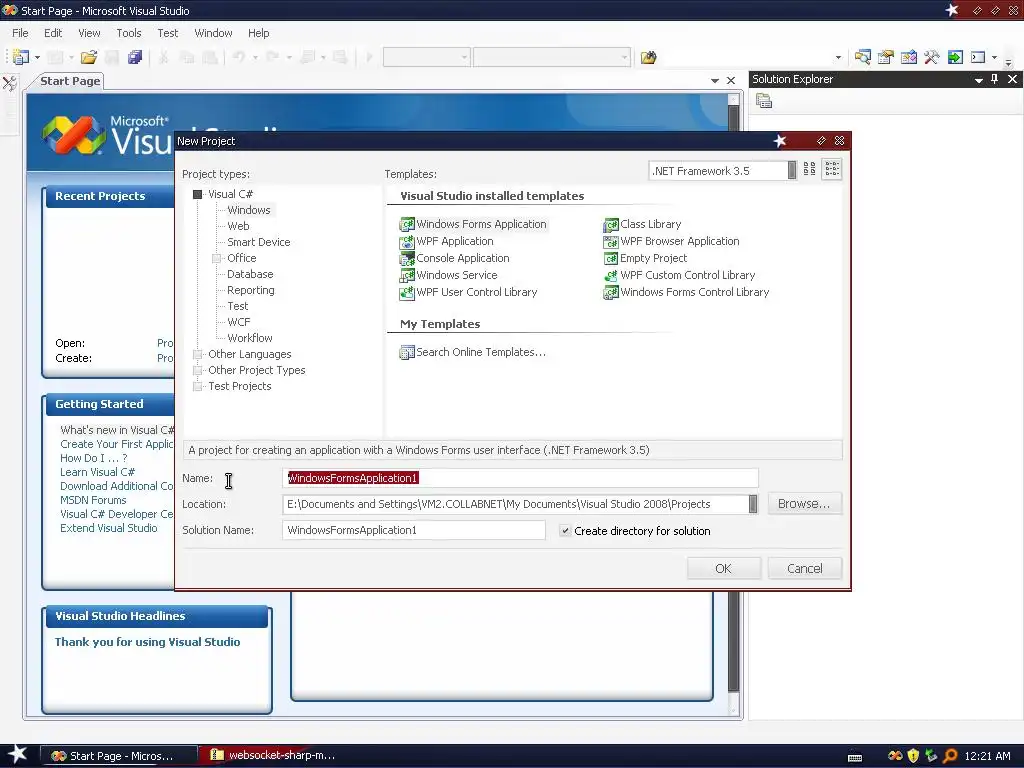Click the Start Page toolbar icon

955,57
